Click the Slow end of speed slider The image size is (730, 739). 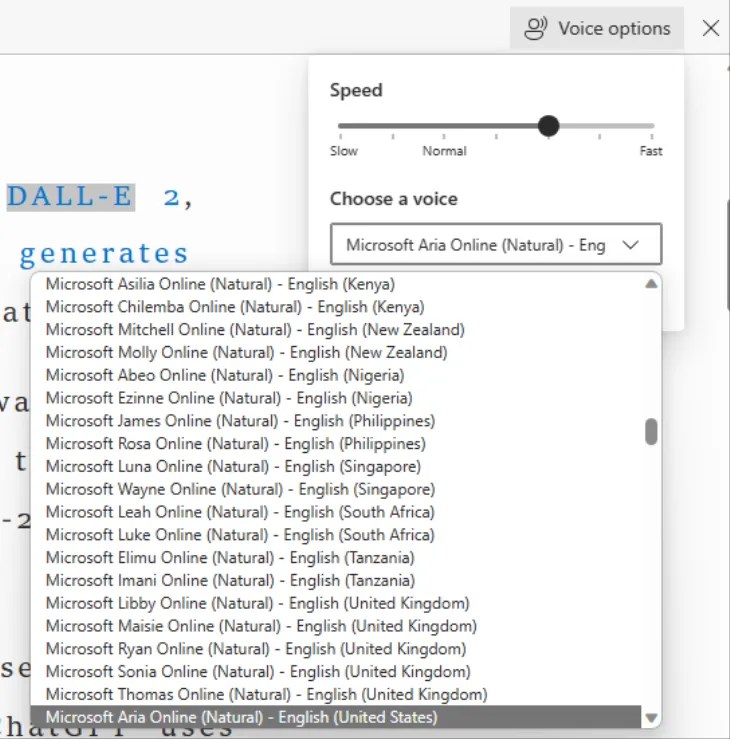pos(344,151)
